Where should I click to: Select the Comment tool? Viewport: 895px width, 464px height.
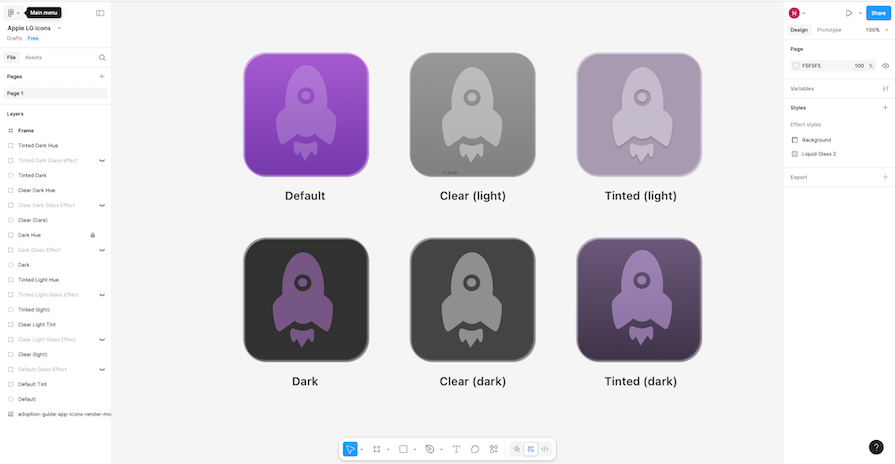tap(475, 449)
